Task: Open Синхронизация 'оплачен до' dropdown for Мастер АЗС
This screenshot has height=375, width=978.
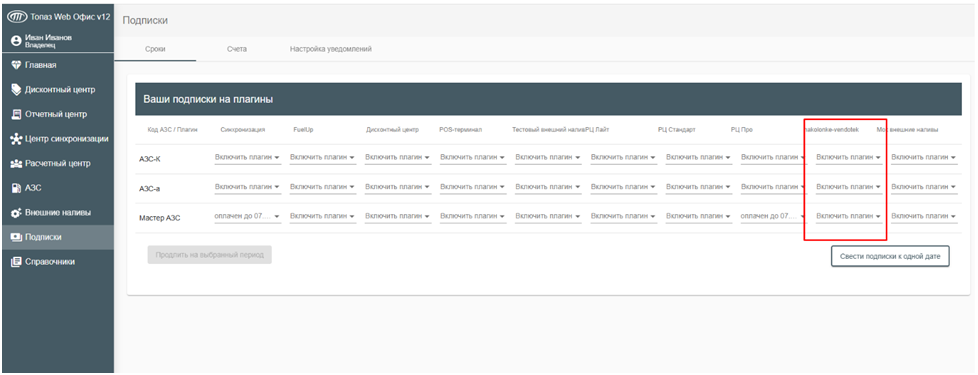Action: [248, 216]
